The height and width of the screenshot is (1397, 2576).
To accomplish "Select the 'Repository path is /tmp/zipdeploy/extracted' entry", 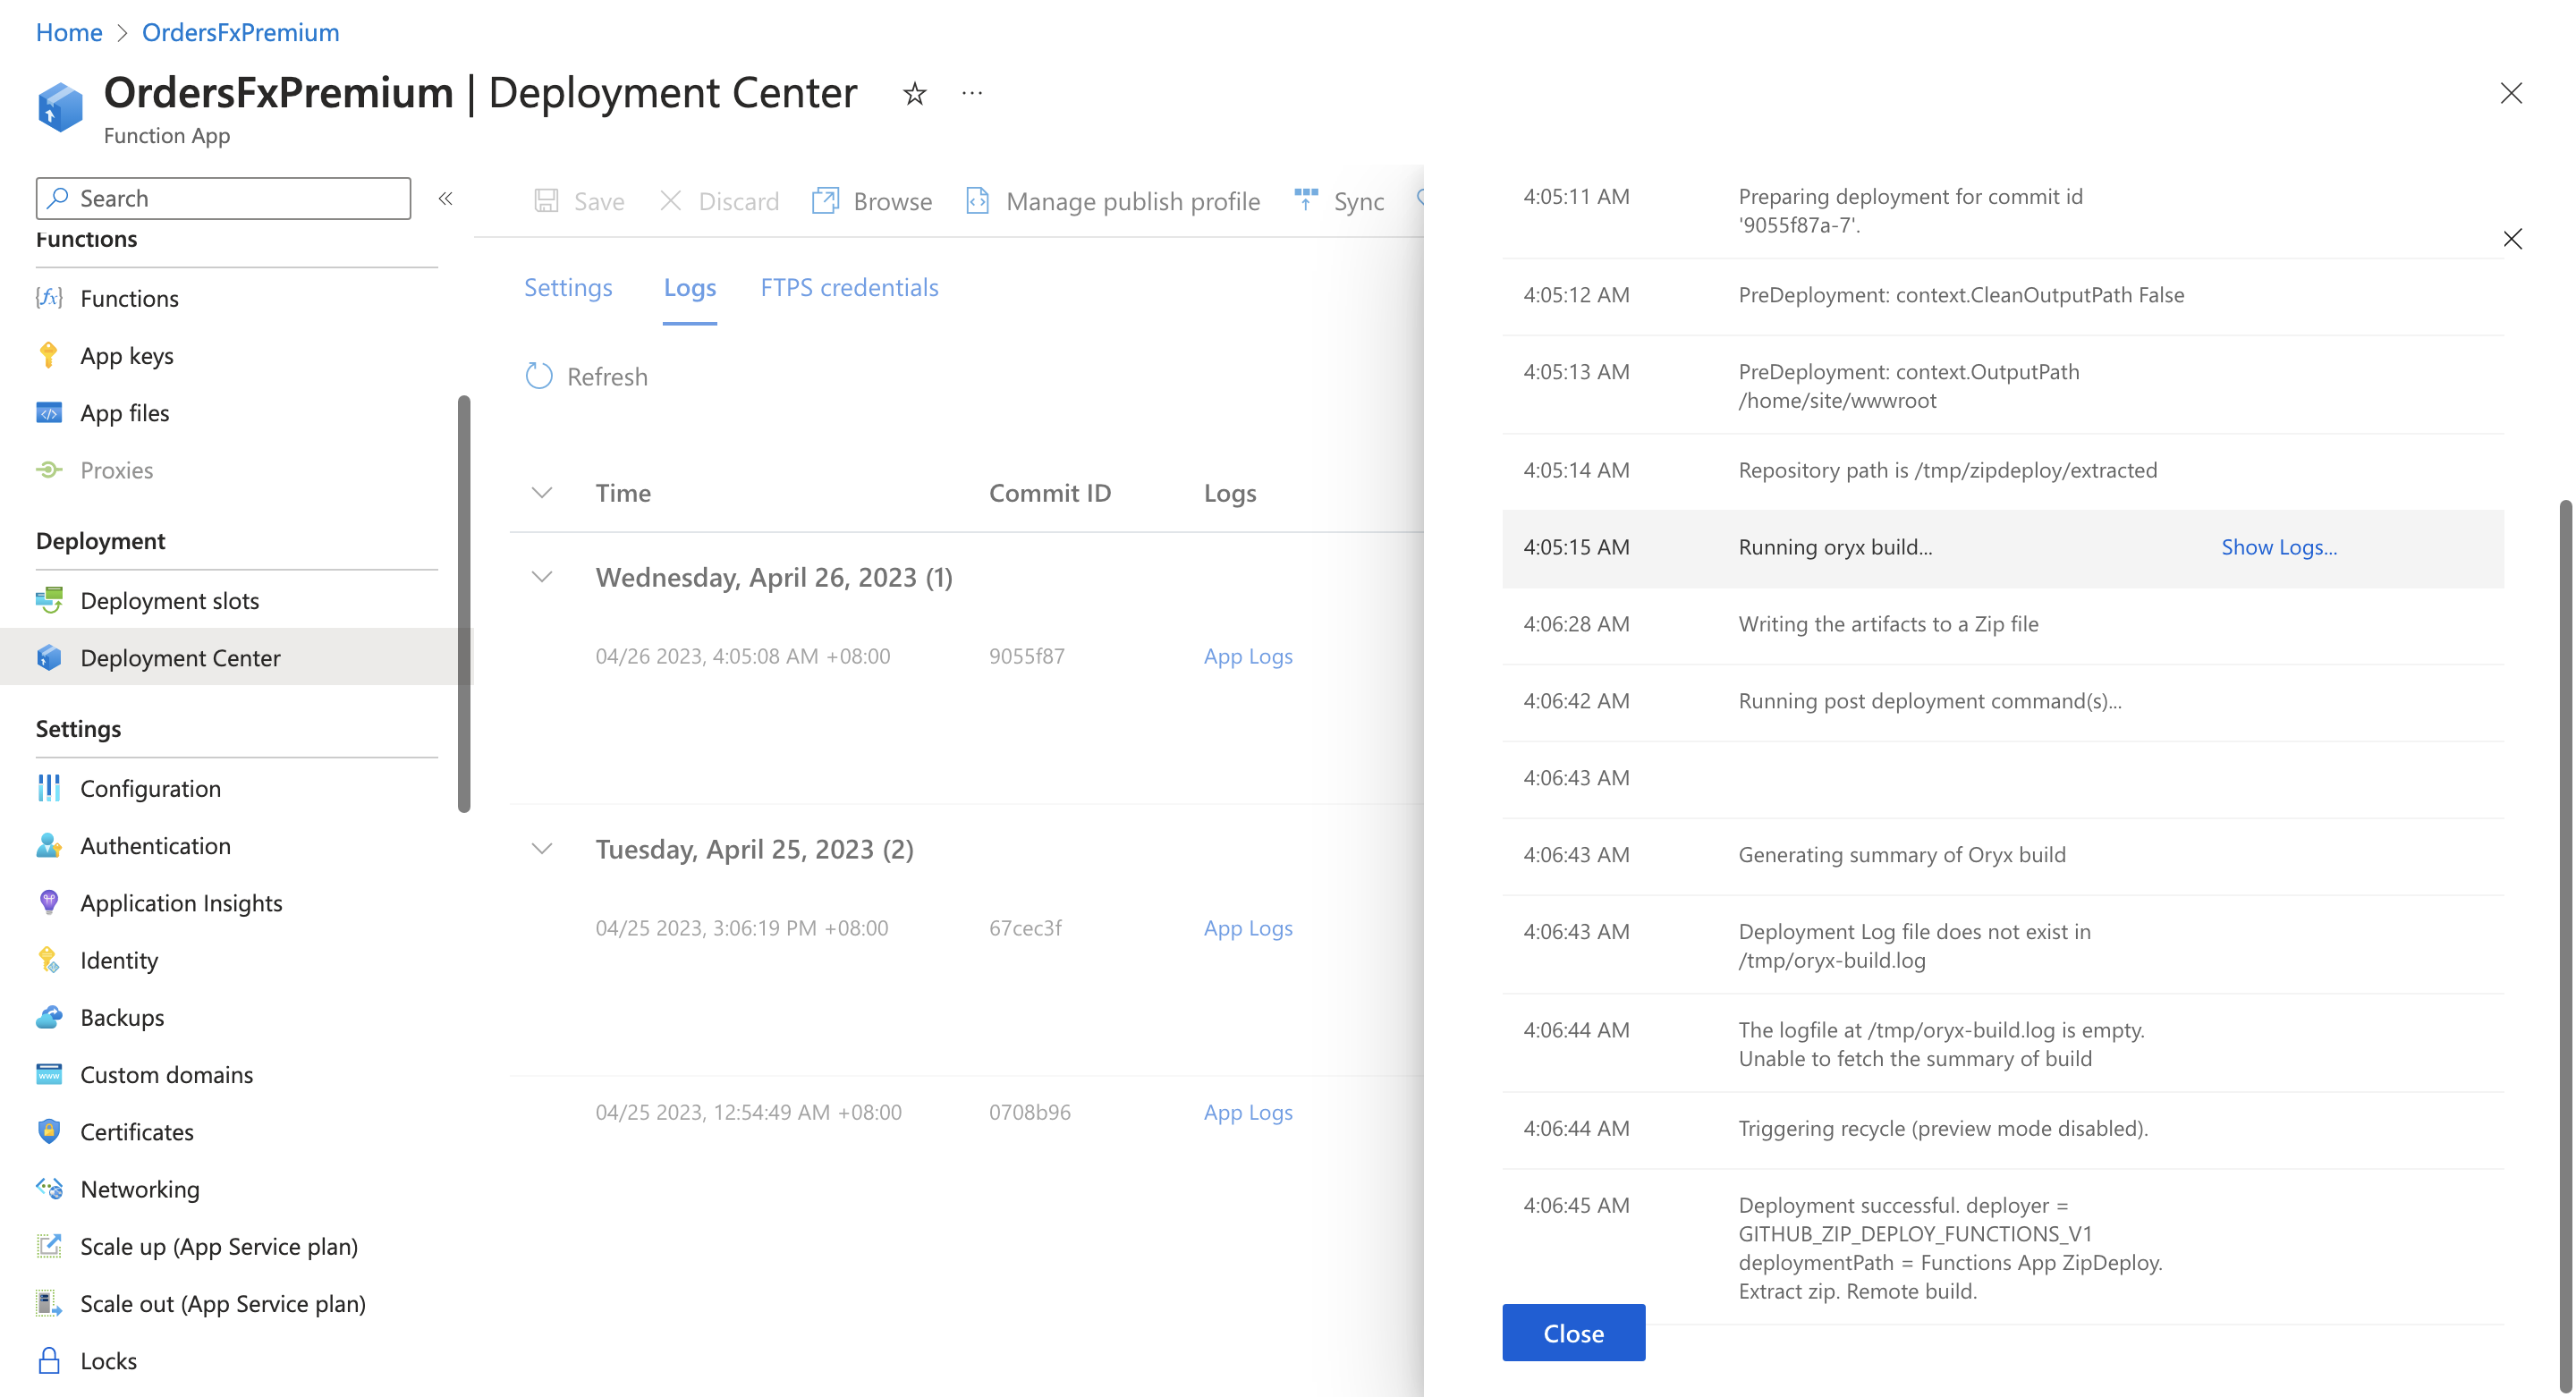I will point(2002,471).
